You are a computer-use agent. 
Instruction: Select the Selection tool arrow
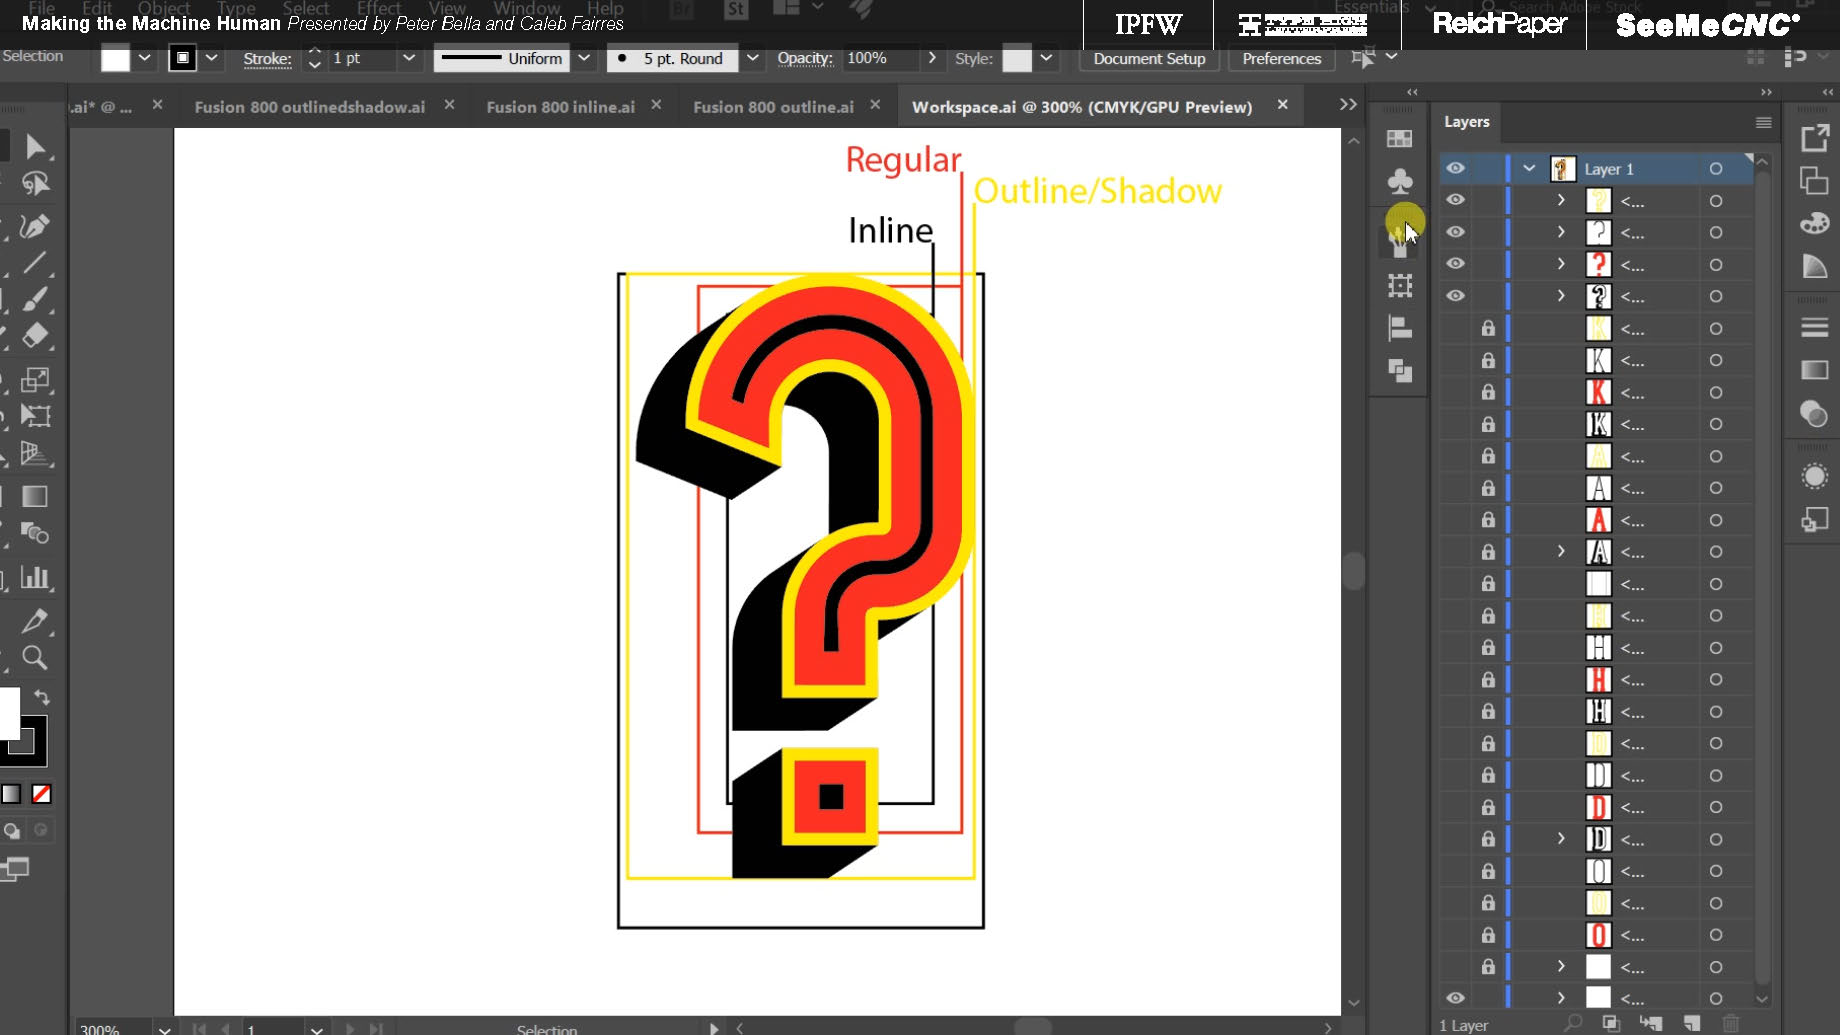click(x=35, y=147)
